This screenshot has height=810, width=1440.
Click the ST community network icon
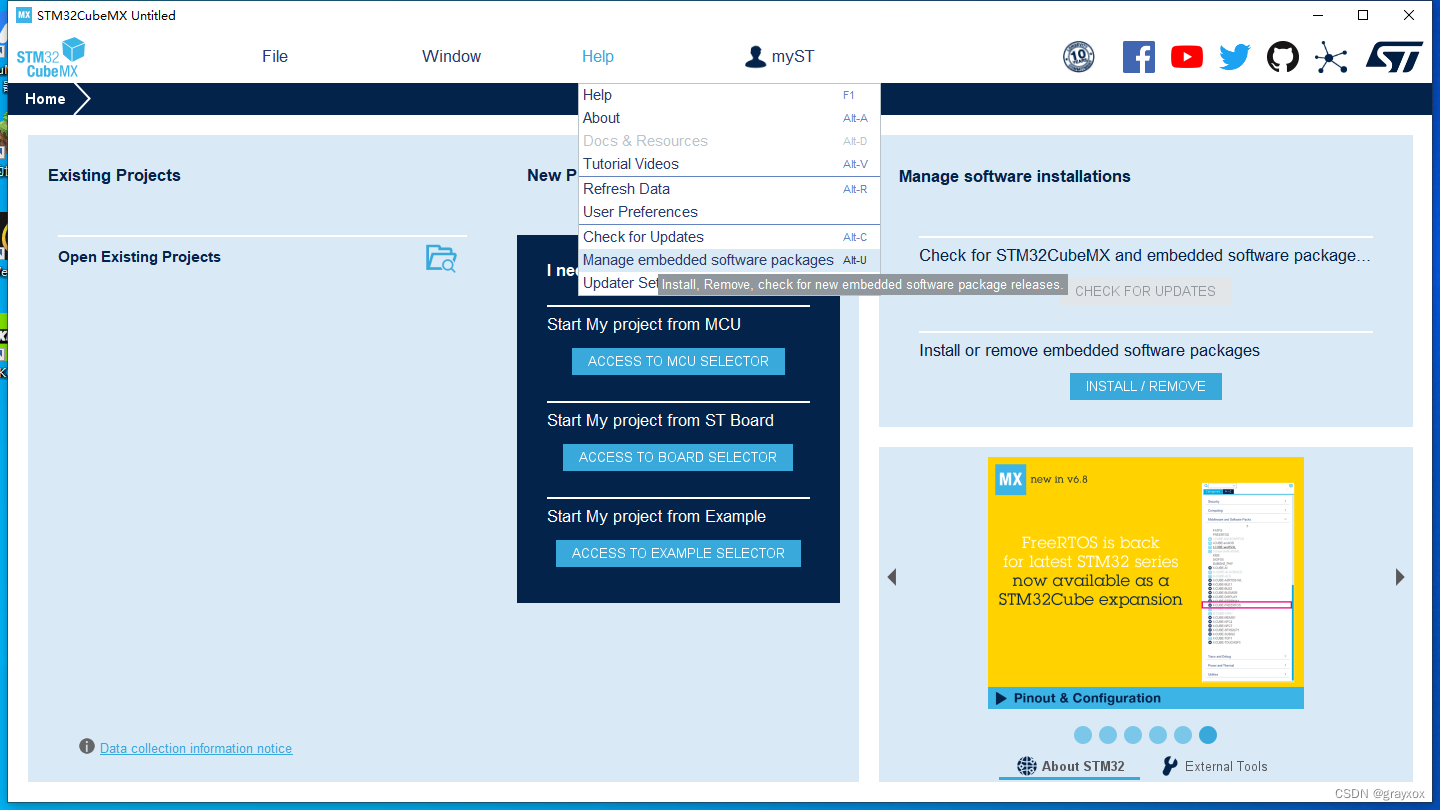click(x=1331, y=57)
